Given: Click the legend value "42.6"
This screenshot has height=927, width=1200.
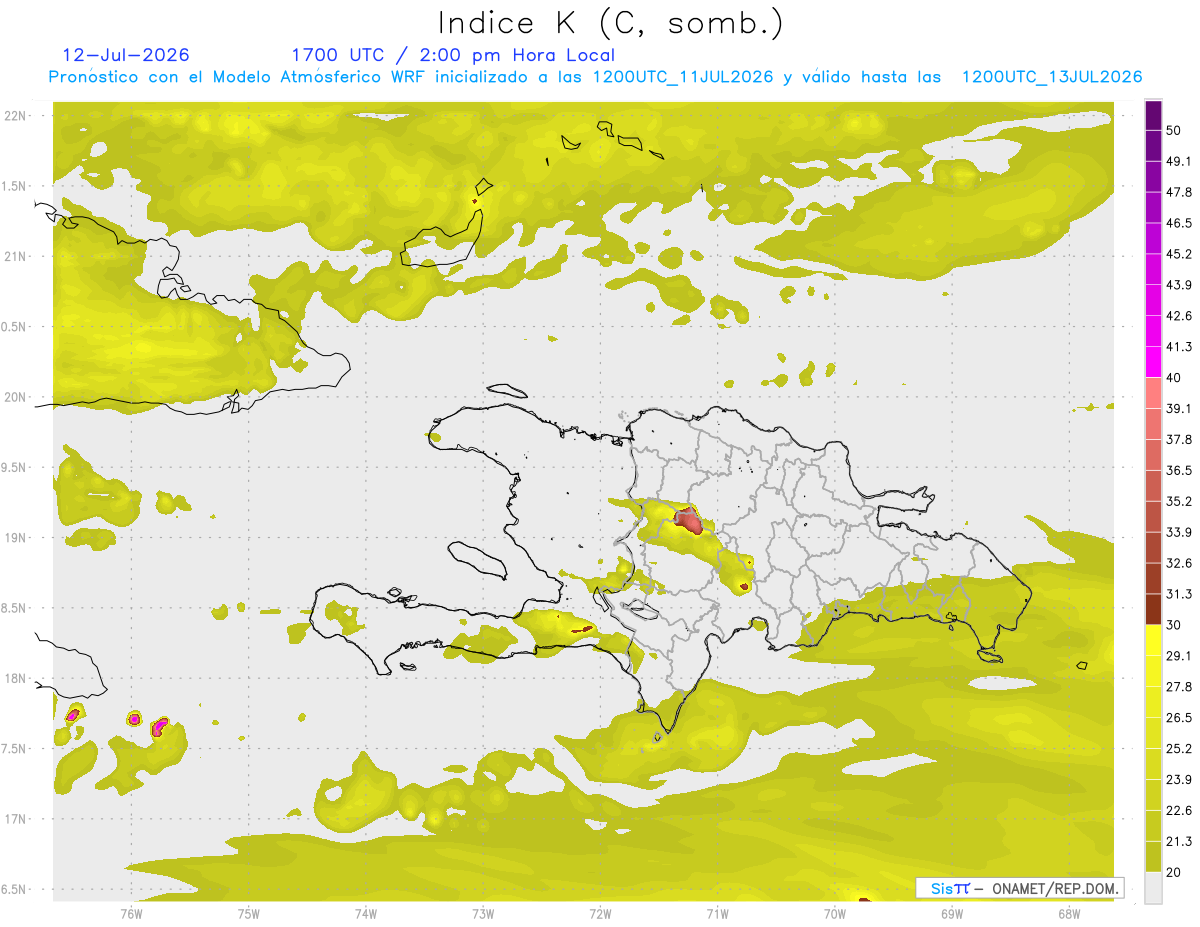Looking at the screenshot, I should pos(1179,316).
